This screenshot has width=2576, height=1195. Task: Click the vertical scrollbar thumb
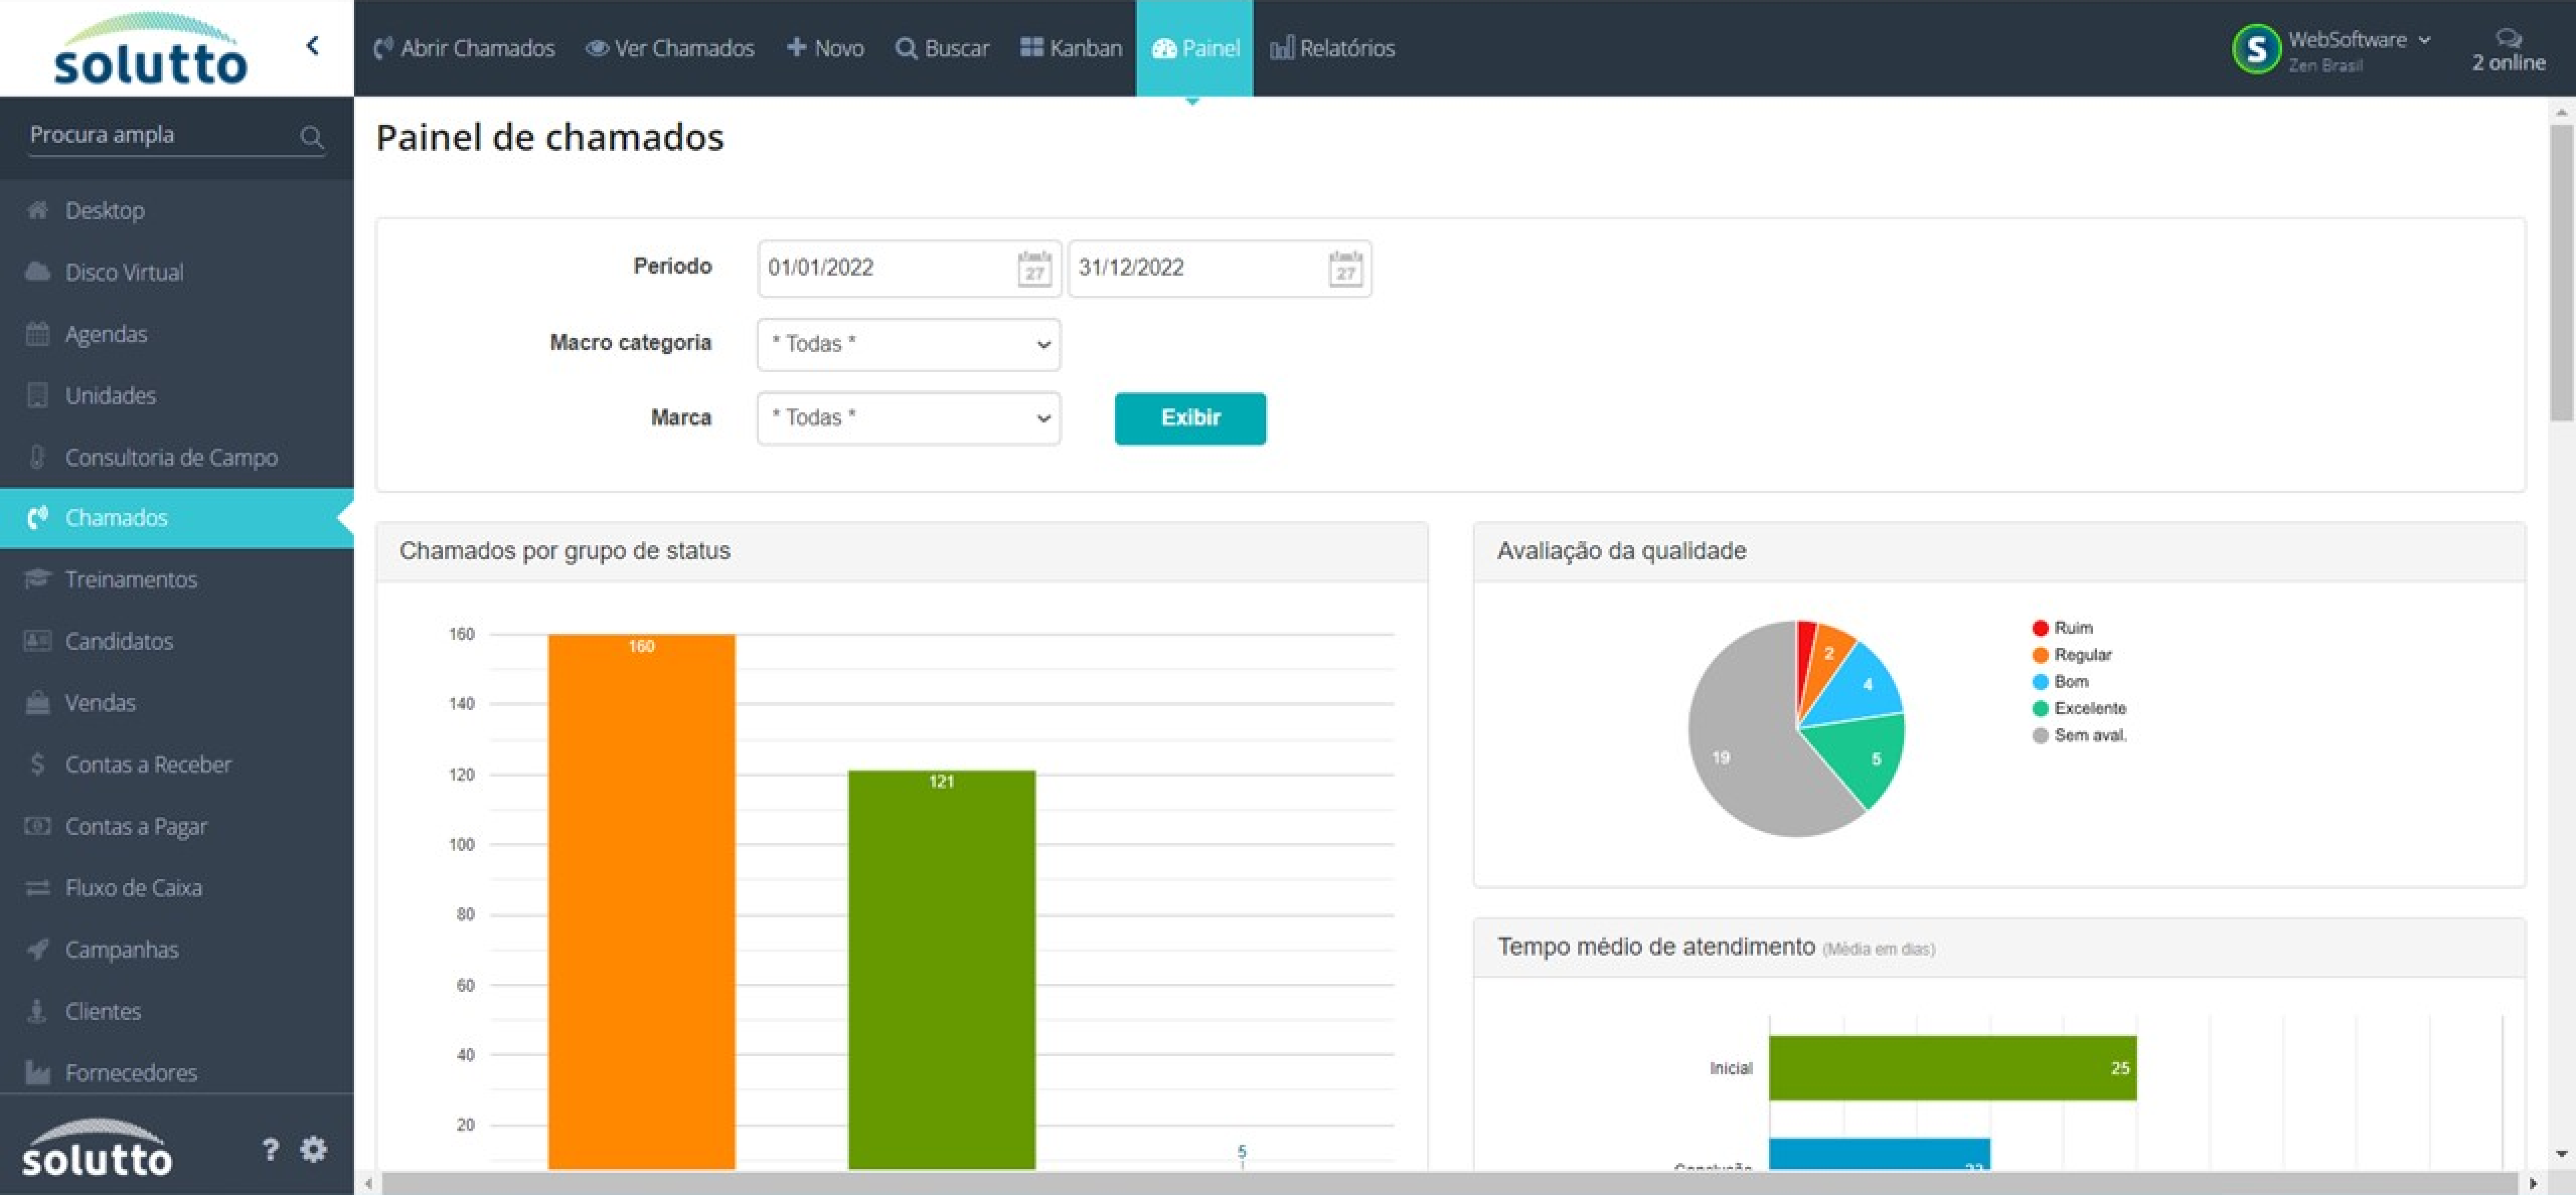pos(2561,272)
